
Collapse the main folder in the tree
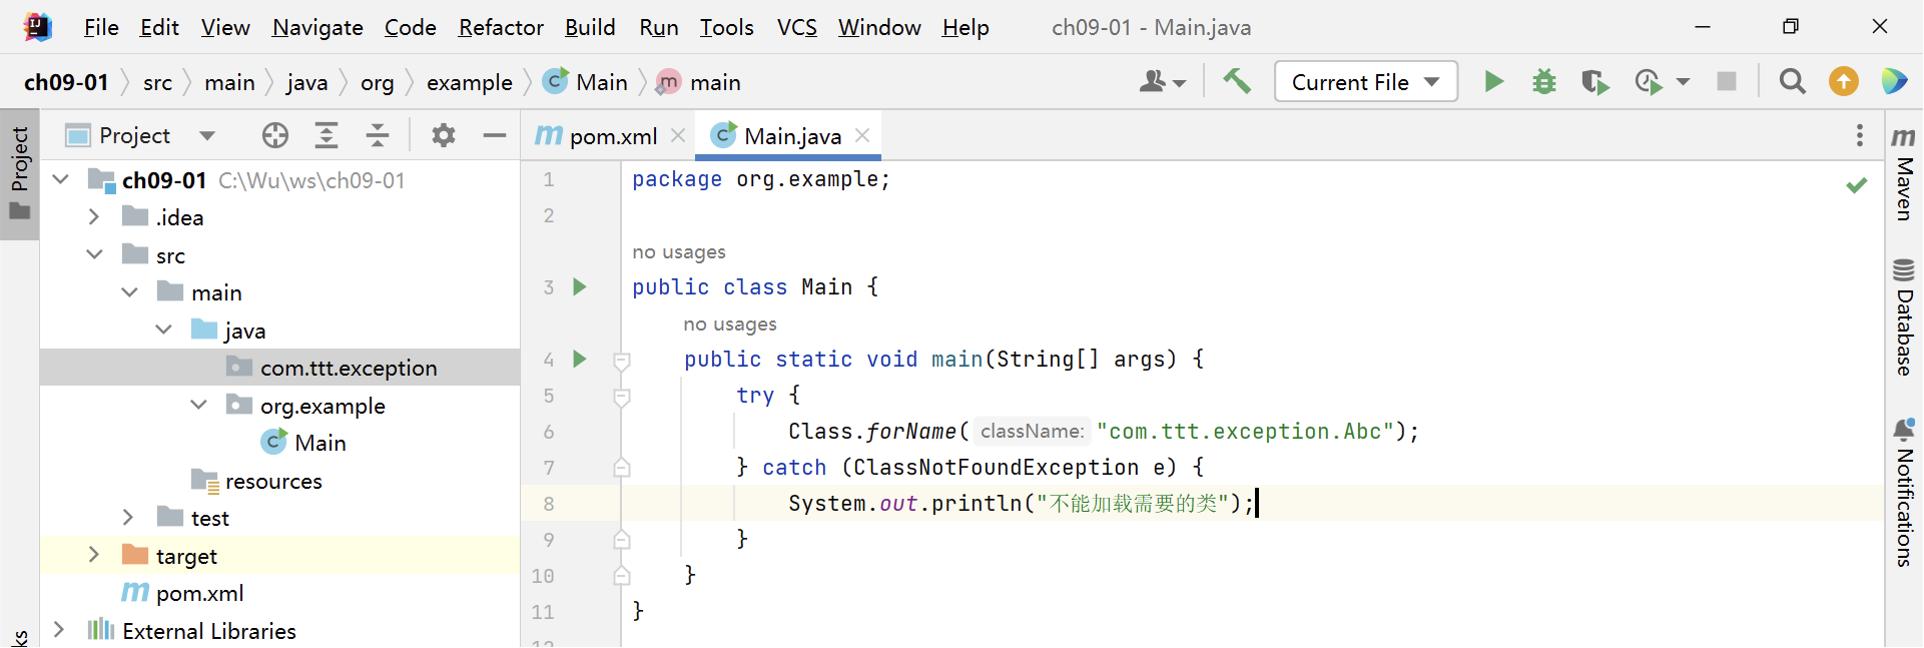(130, 292)
